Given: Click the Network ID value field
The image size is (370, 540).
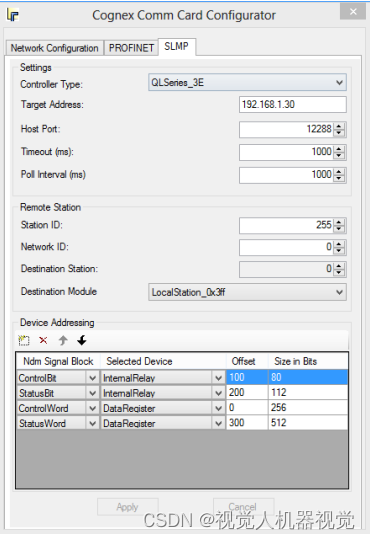Looking at the screenshot, I should click(x=287, y=247).
